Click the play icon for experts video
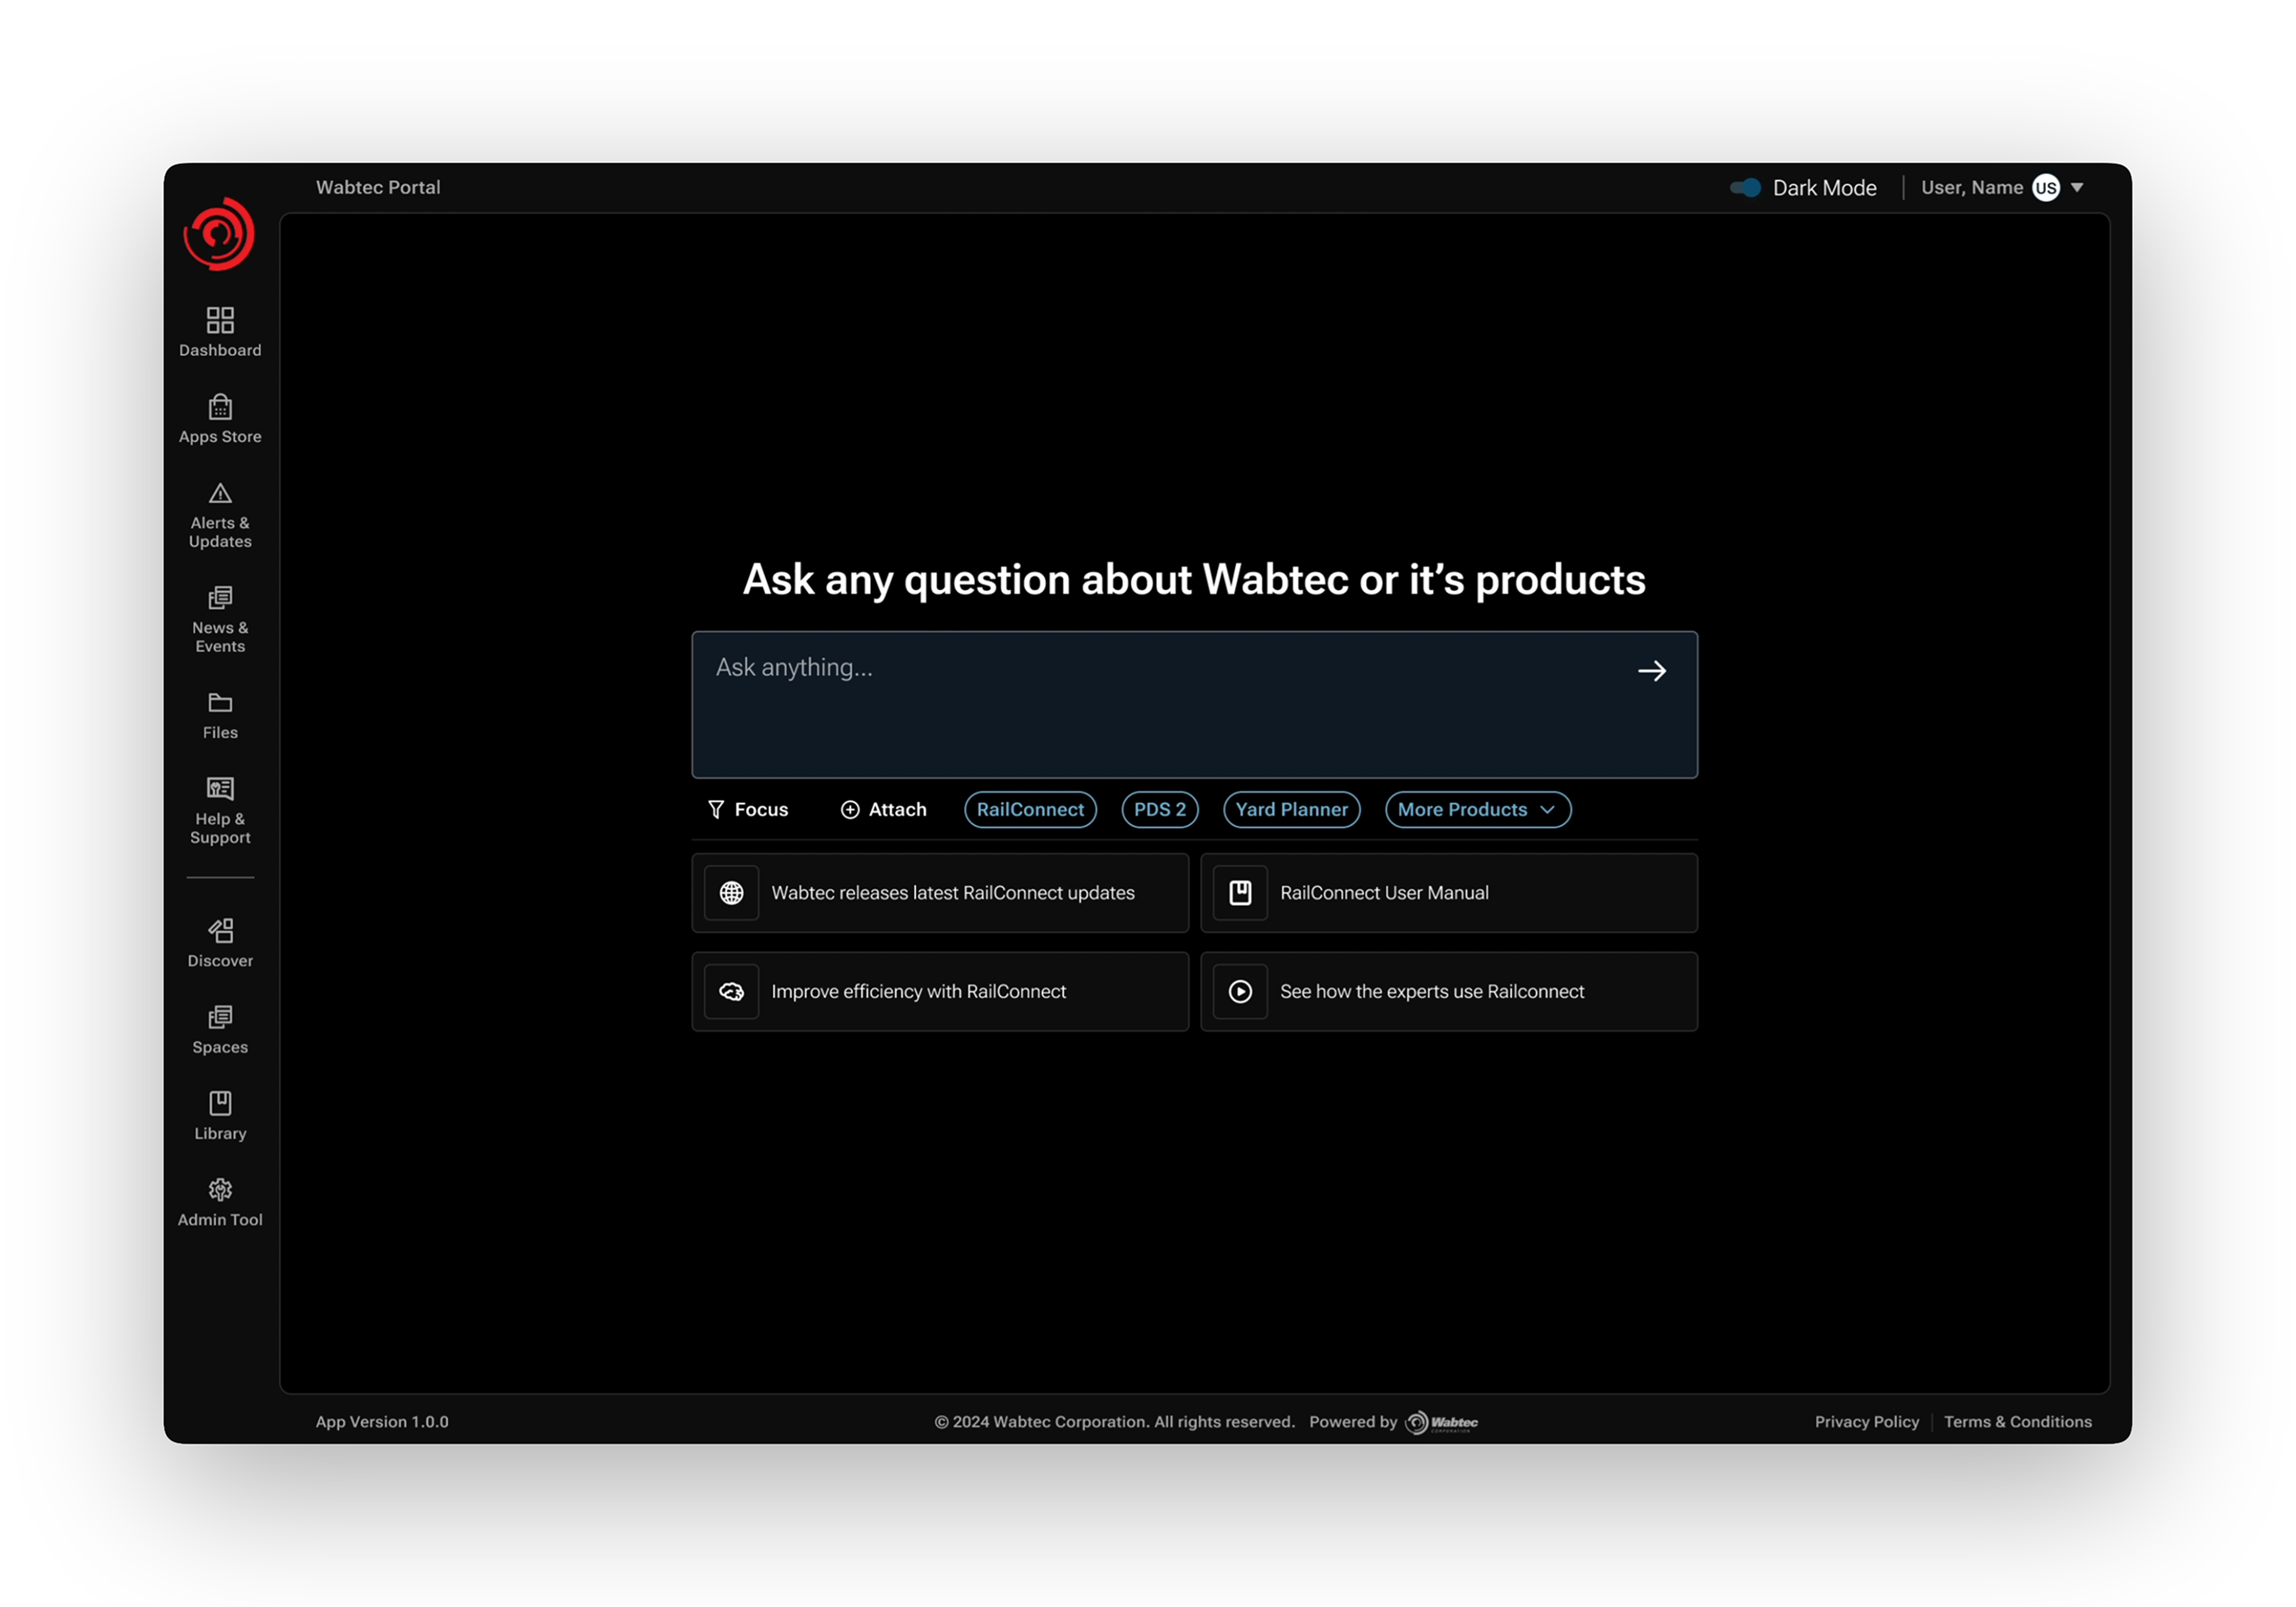This screenshot has width=2296, height=1607. coord(1240,992)
